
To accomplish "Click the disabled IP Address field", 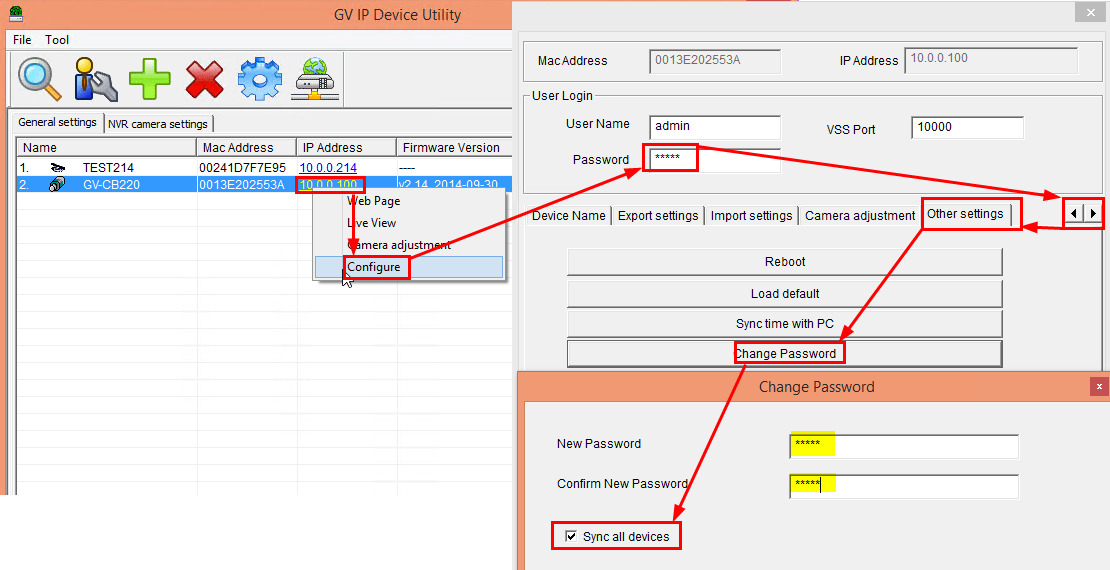I will pos(992,60).
